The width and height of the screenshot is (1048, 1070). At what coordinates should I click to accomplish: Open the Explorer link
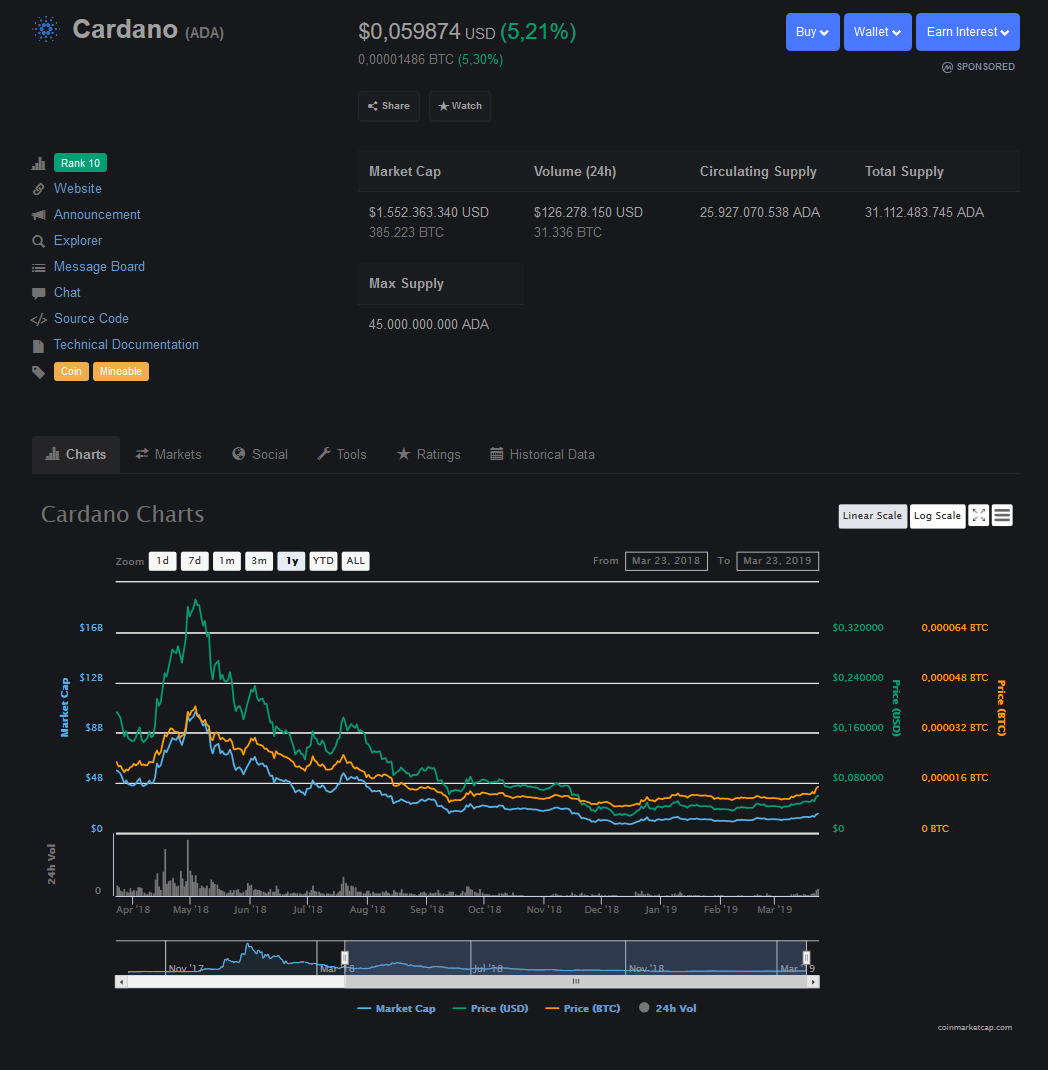(x=78, y=240)
